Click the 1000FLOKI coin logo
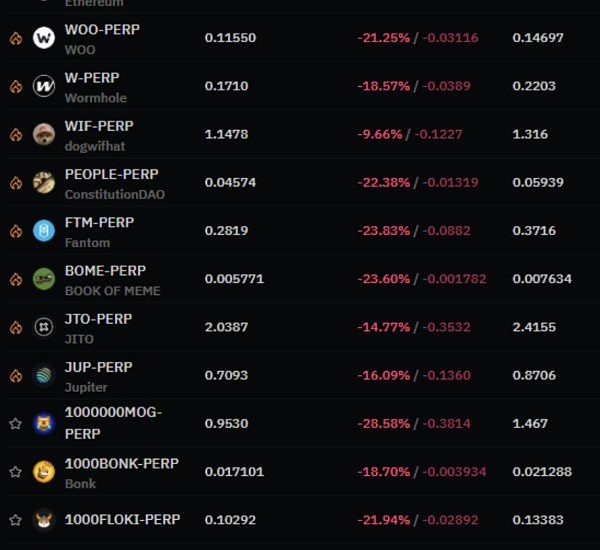Image resolution: width=600 pixels, height=550 pixels. click(x=44, y=520)
